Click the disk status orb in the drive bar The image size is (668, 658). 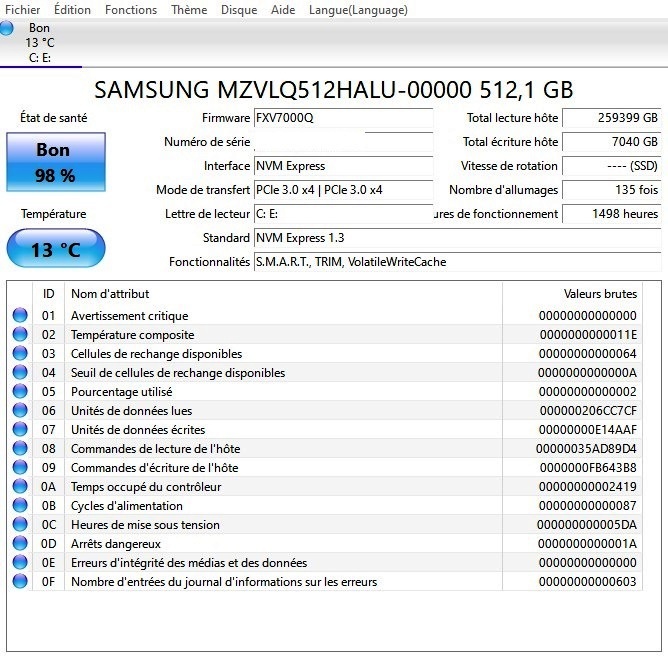8,29
